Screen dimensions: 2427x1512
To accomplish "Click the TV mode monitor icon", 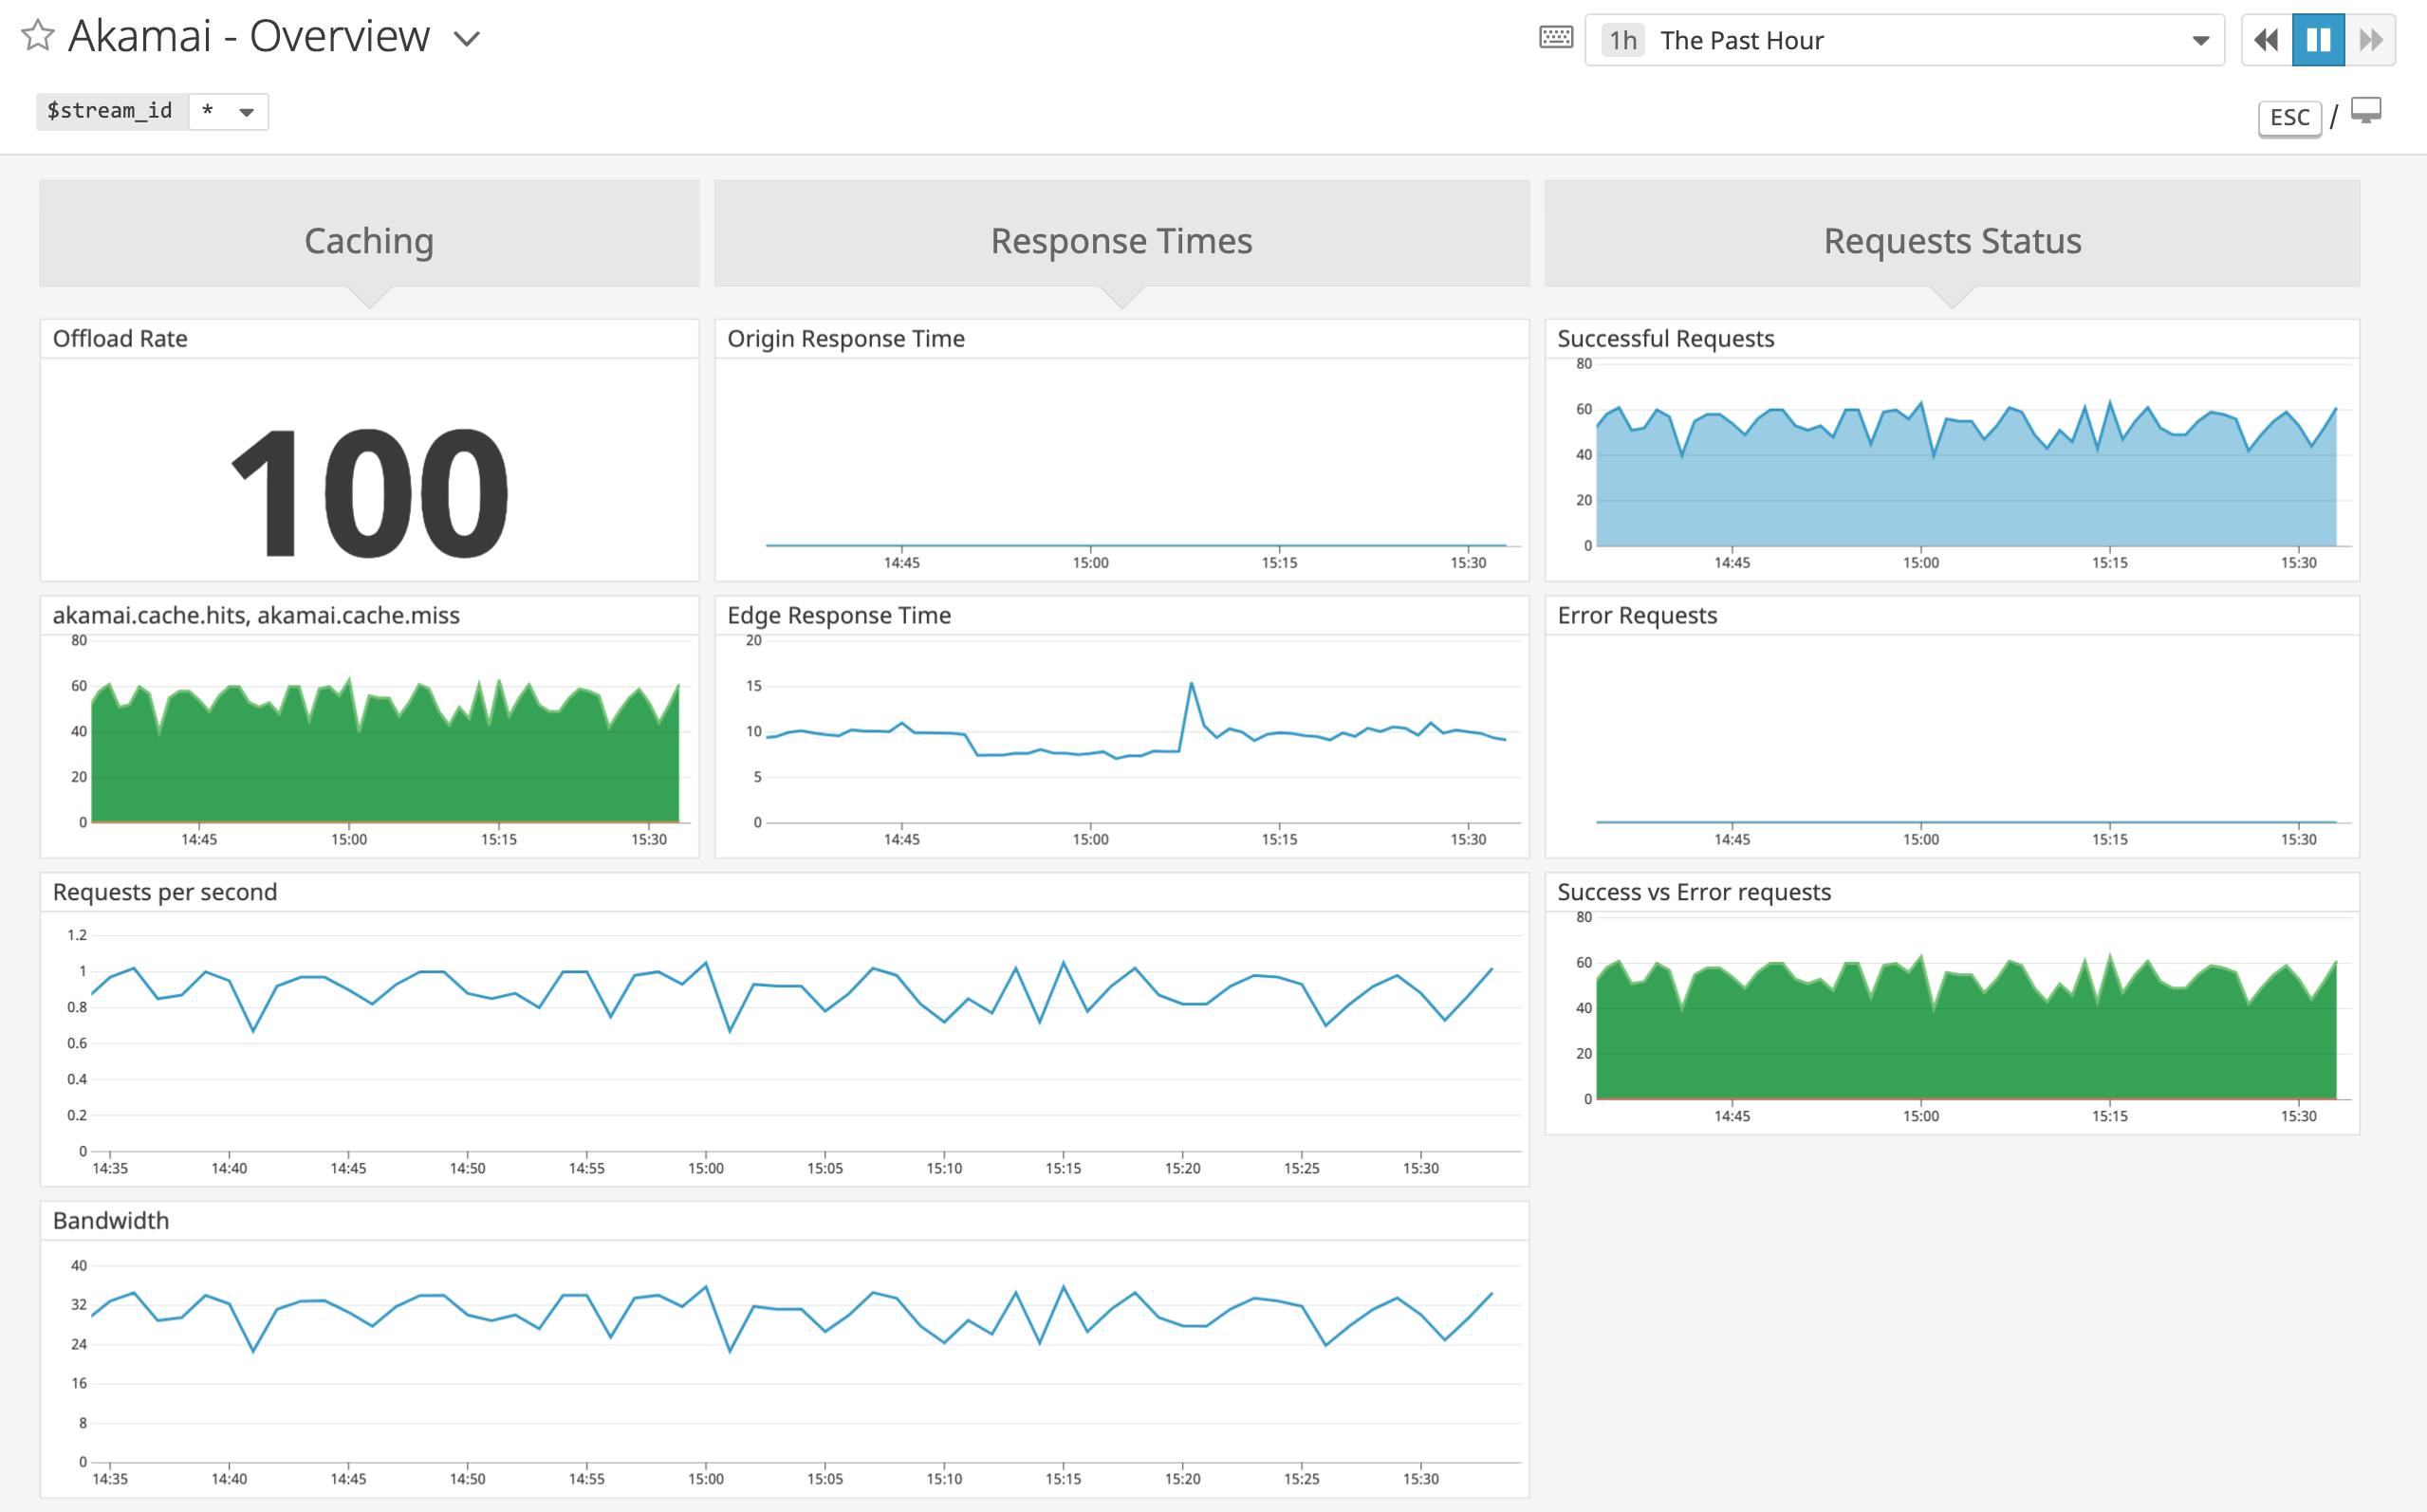I will (2366, 110).
